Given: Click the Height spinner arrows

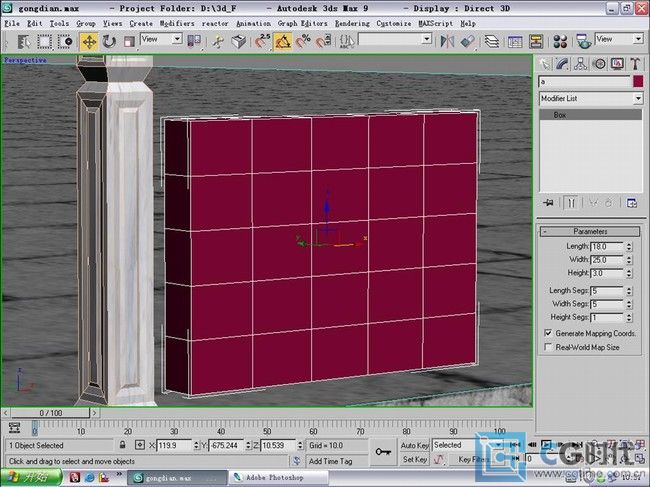Looking at the screenshot, I should [x=629, y=273].
